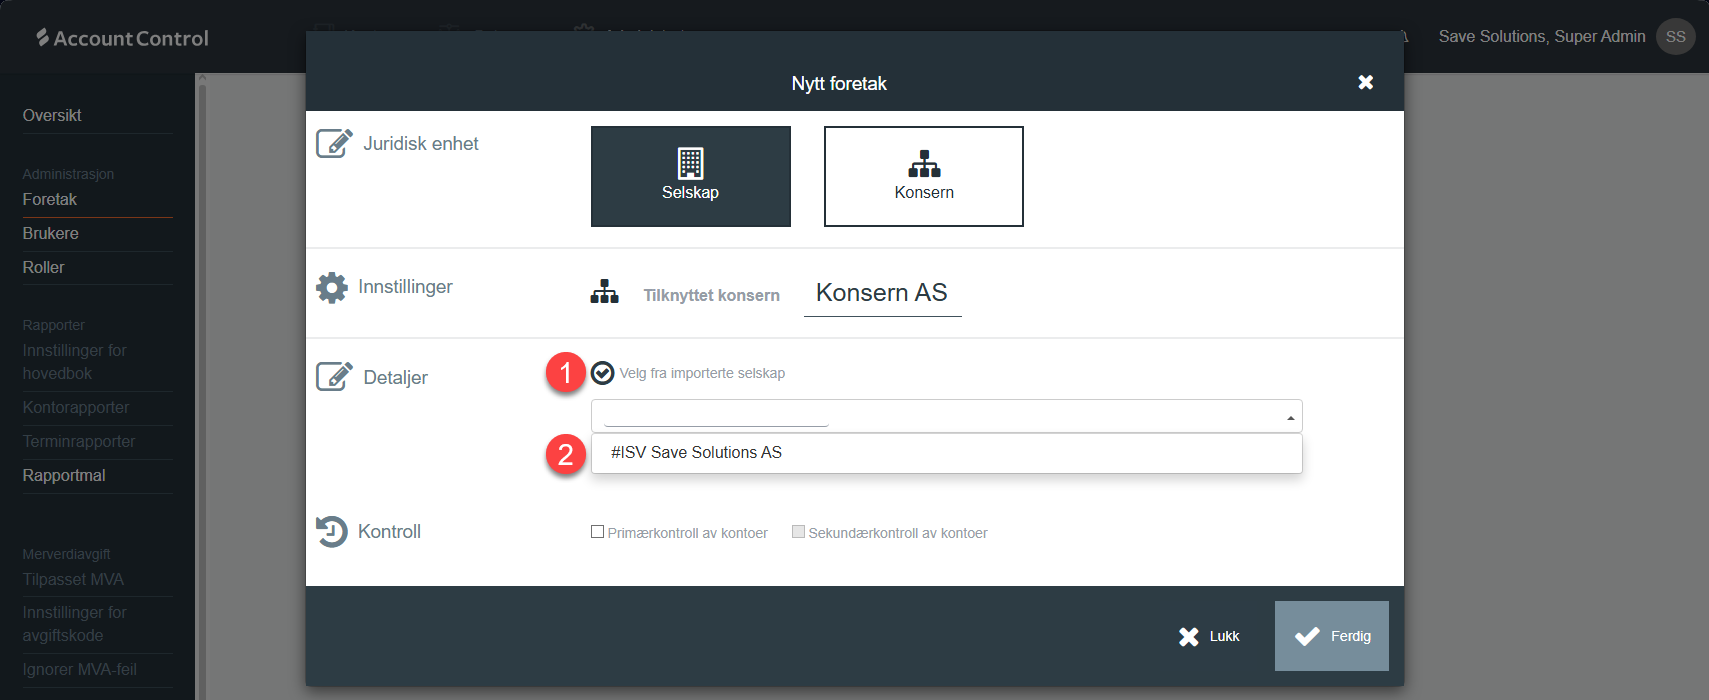1709x700 pixels.
Task: Toggle Velg fra importerte selskap
Action: click(603, 373)
